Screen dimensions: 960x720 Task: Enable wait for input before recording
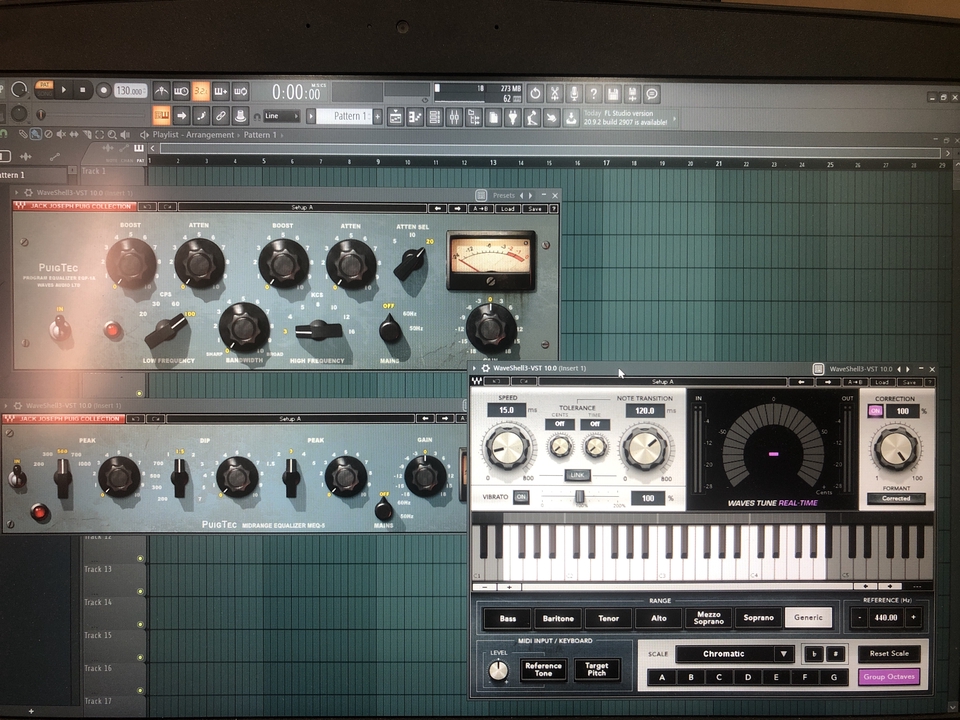(181, 91)
